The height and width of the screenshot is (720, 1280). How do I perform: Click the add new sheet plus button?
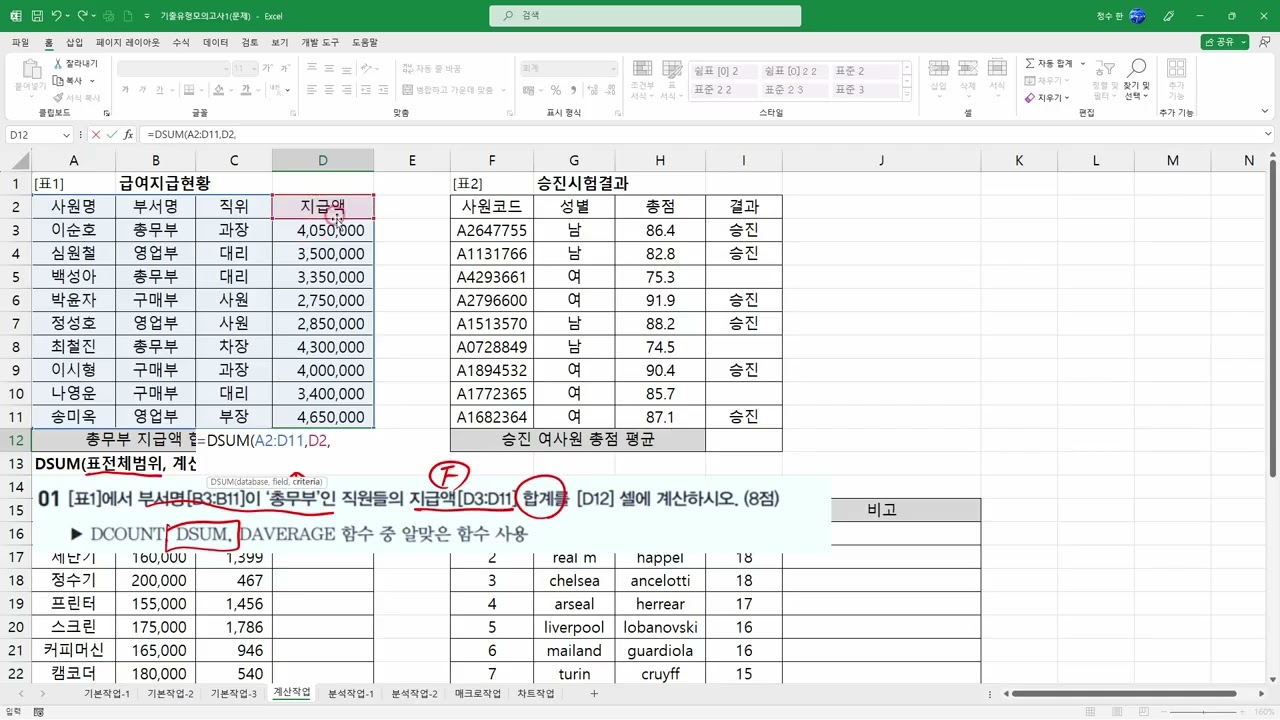pyautogui.click(x=594, y=693)
